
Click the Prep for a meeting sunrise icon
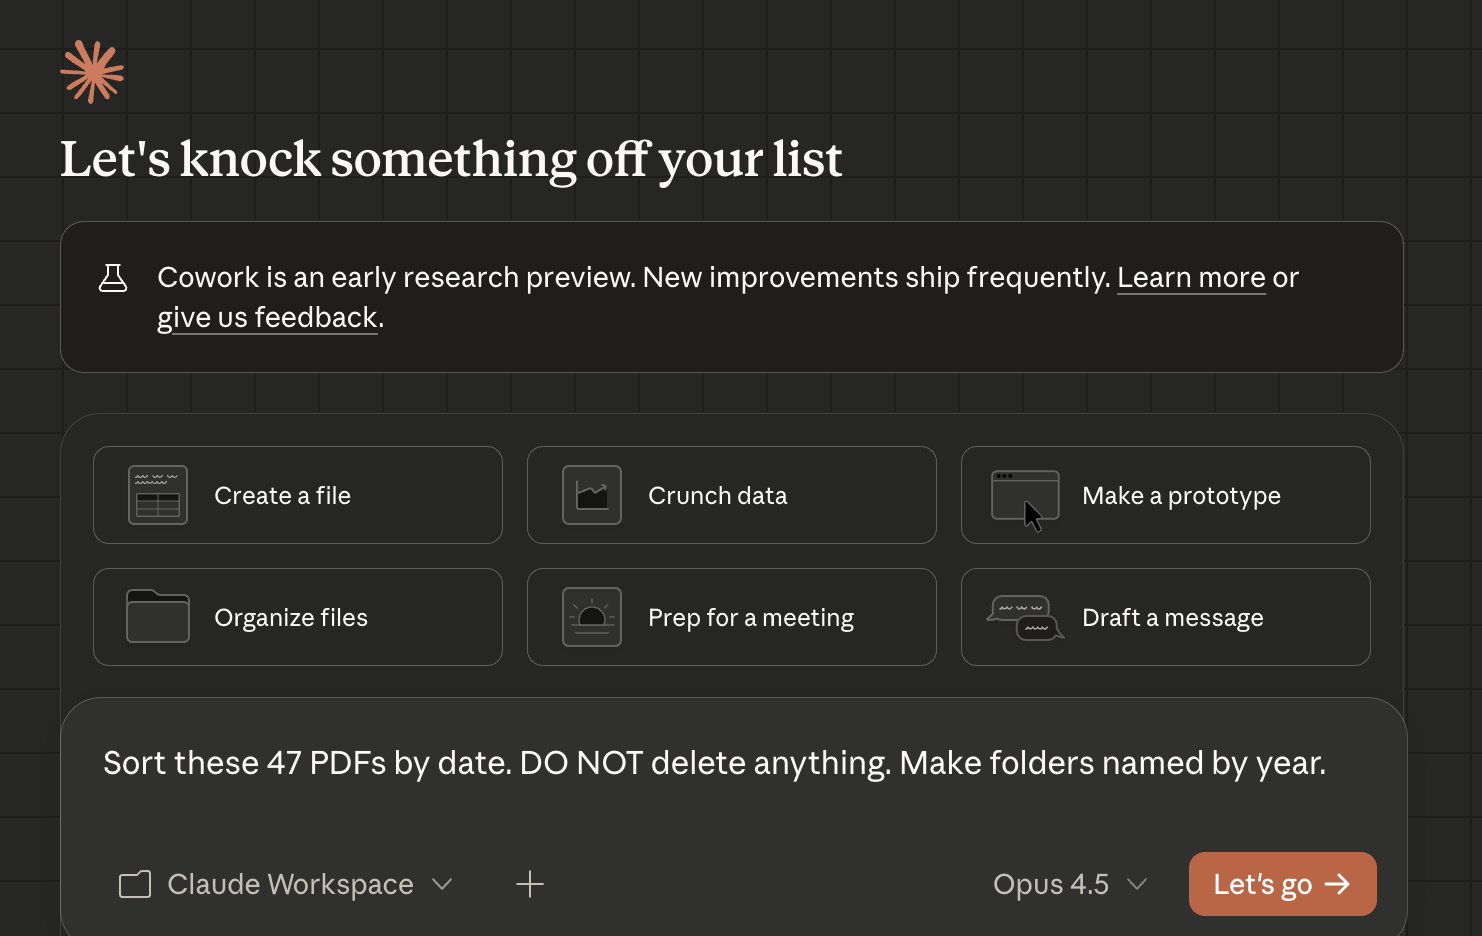592,617
